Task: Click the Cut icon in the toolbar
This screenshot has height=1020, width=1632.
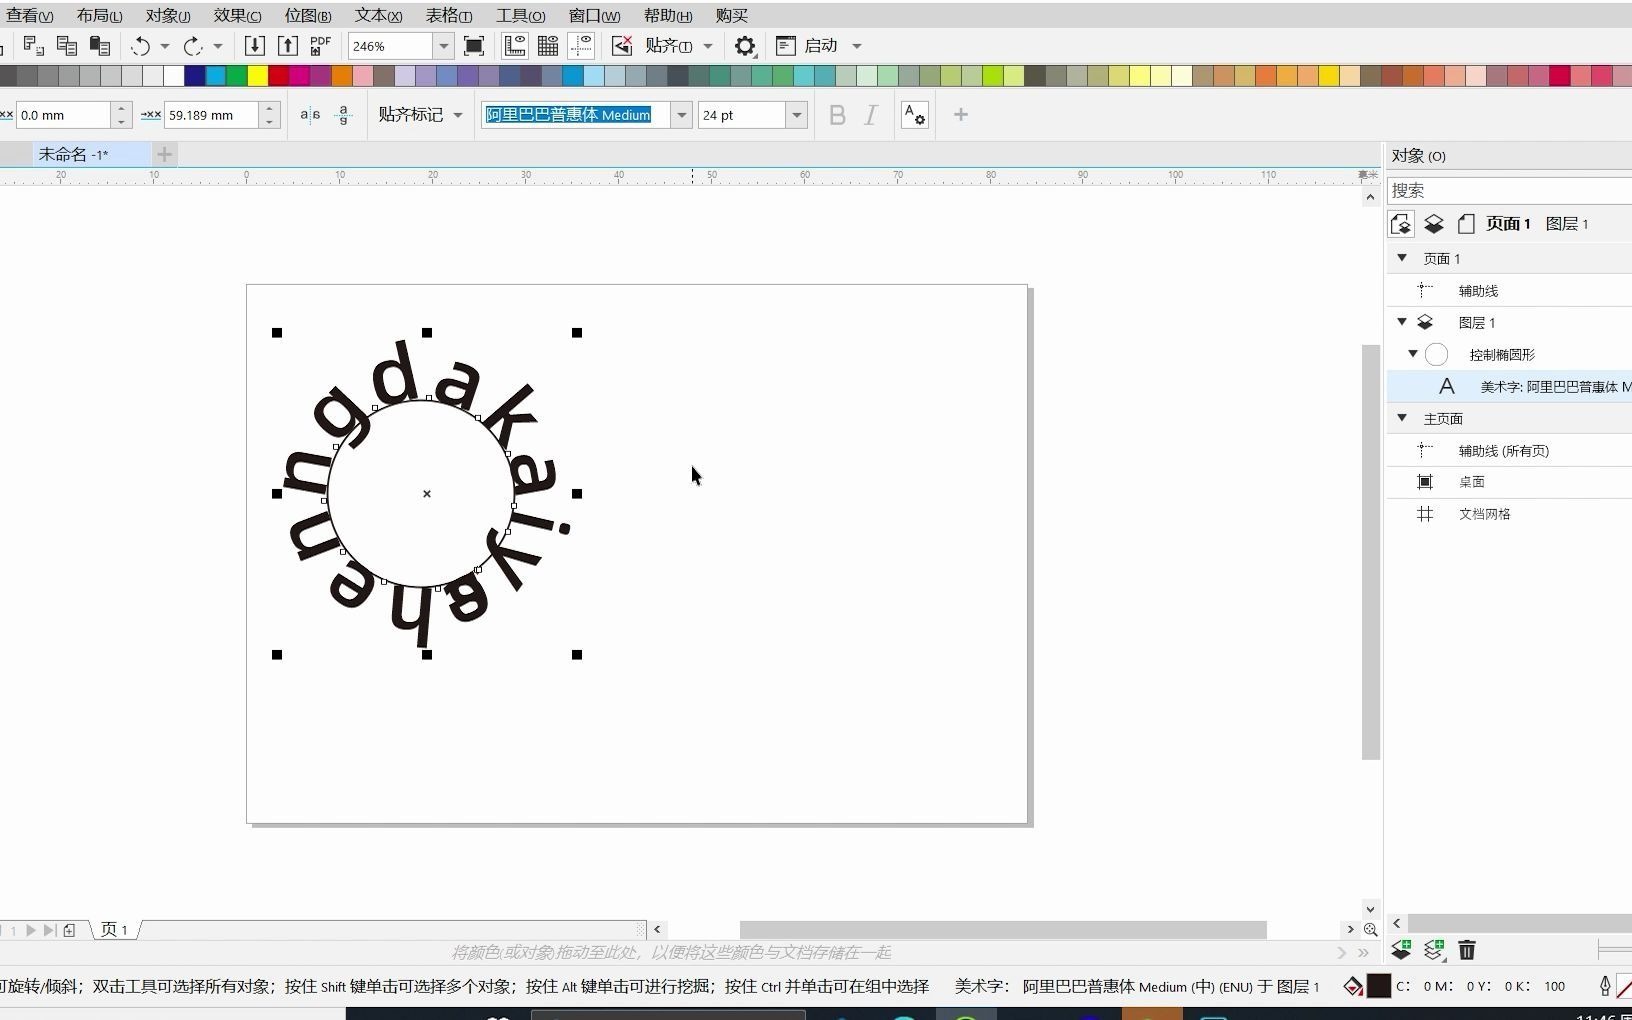Action: coord(33,46)
